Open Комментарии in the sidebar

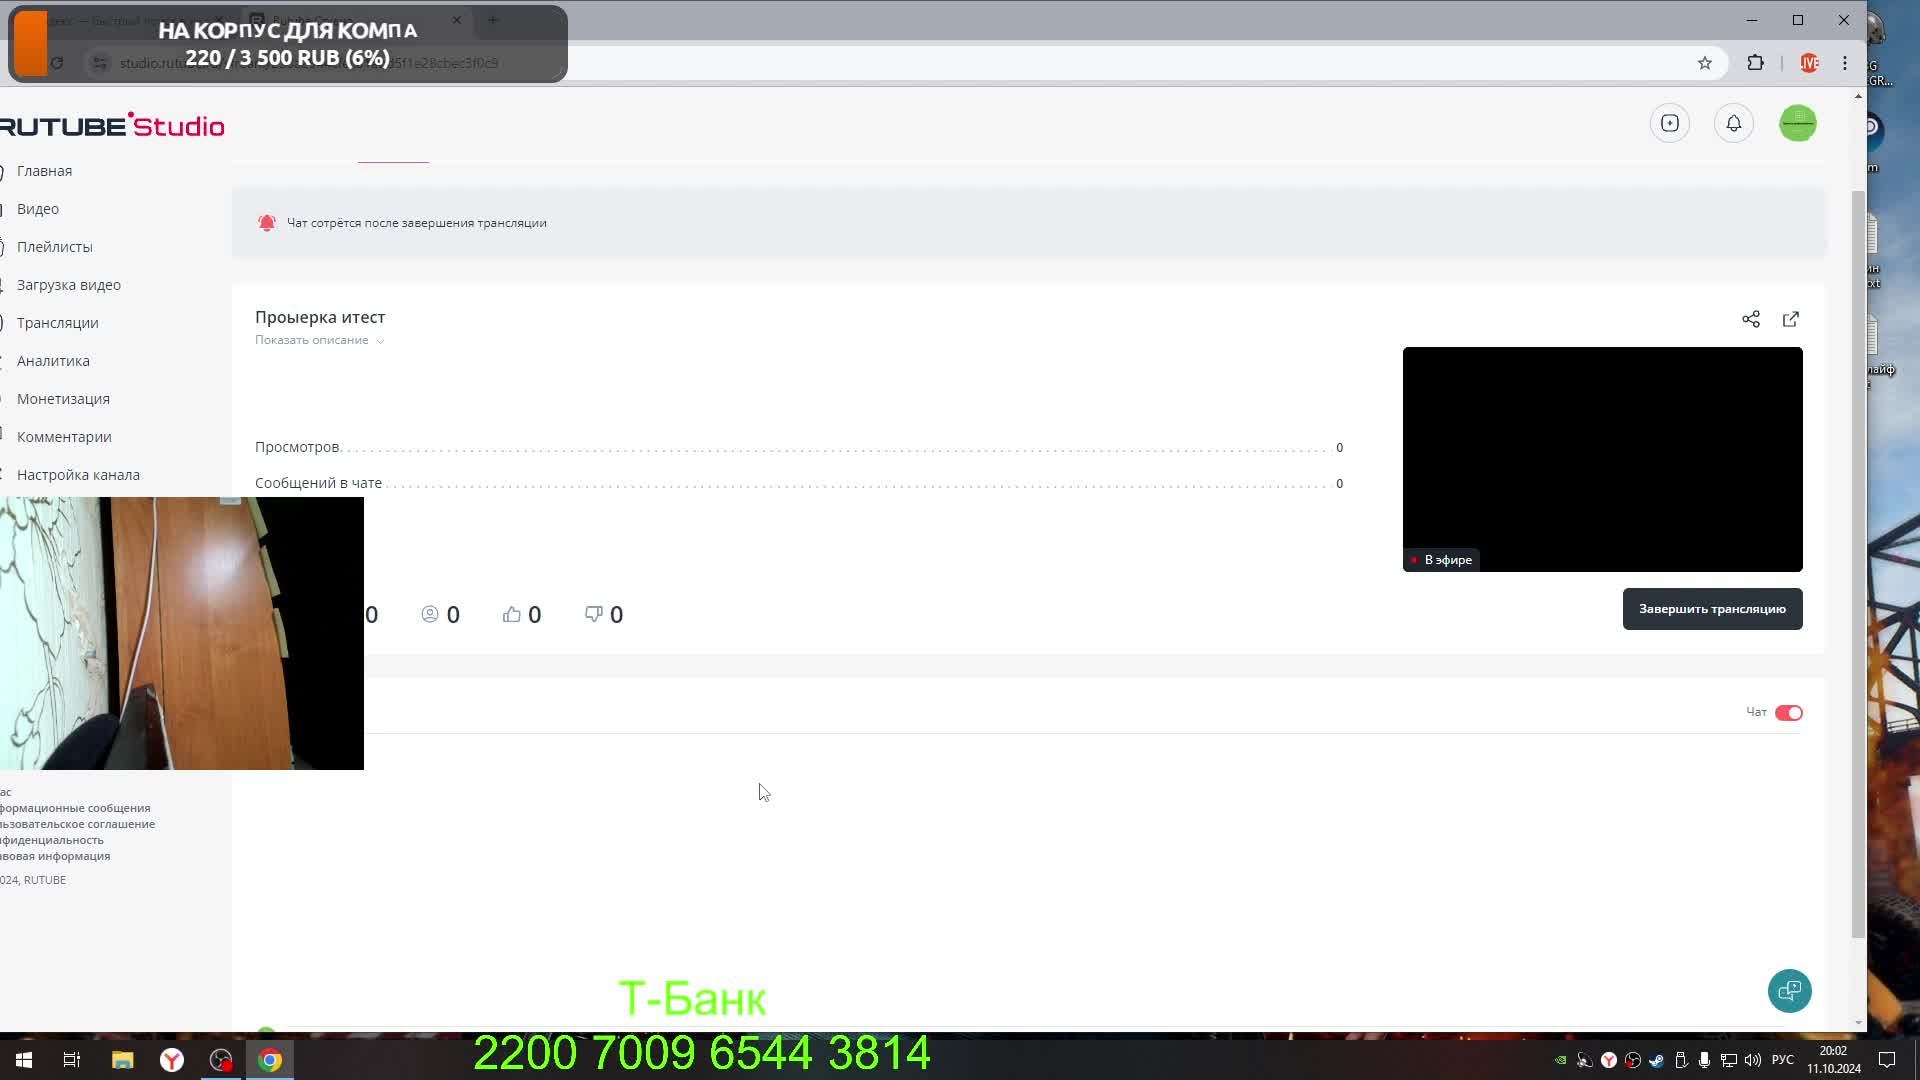click(64, 437)
